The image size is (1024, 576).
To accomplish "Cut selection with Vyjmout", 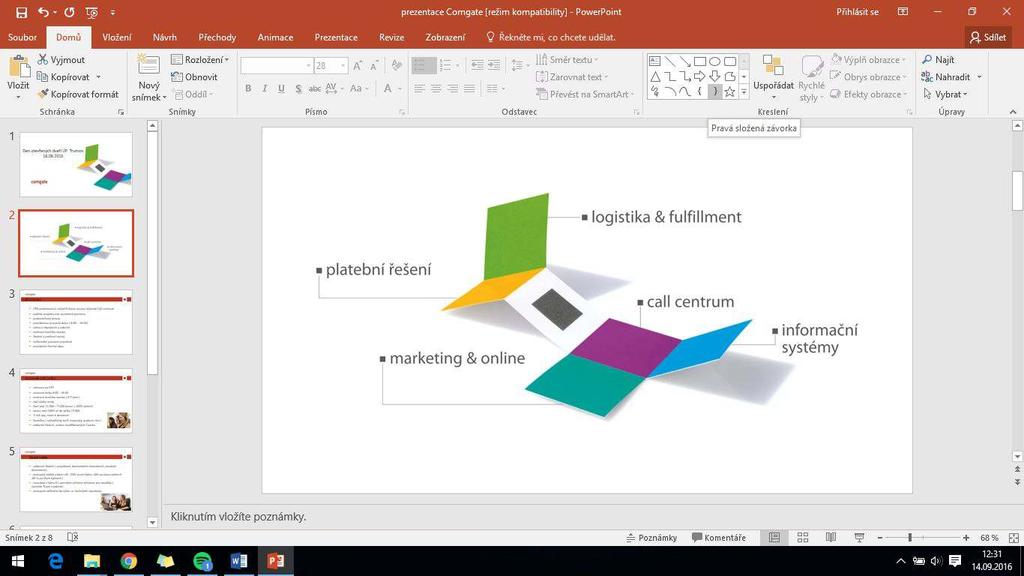I will (x=61, y=59).
